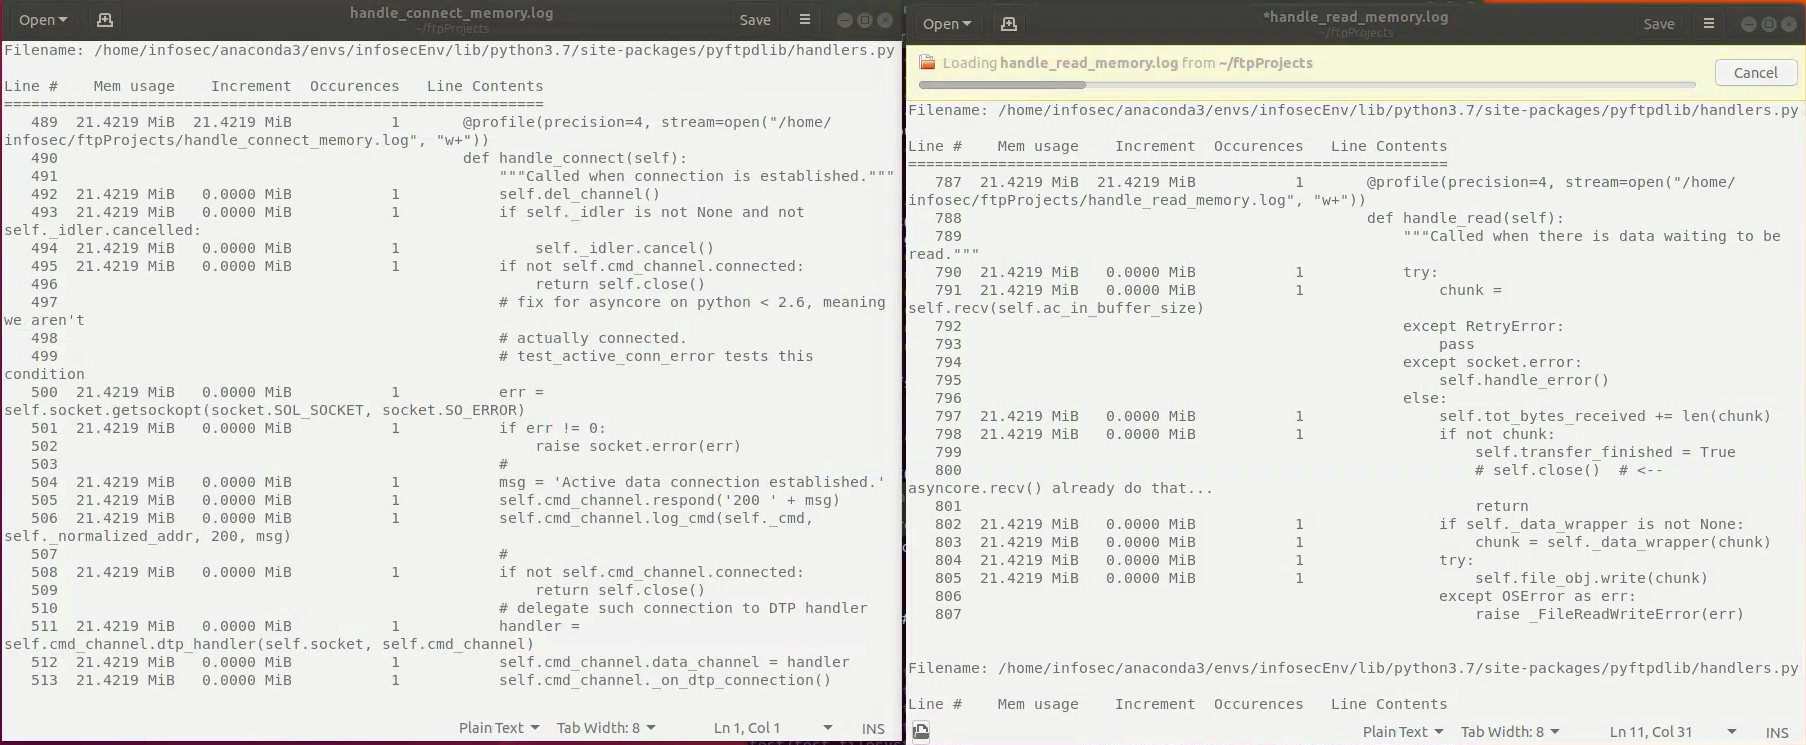
Task: Save the handle_connect_memory.log file
Action: (754, 20)
